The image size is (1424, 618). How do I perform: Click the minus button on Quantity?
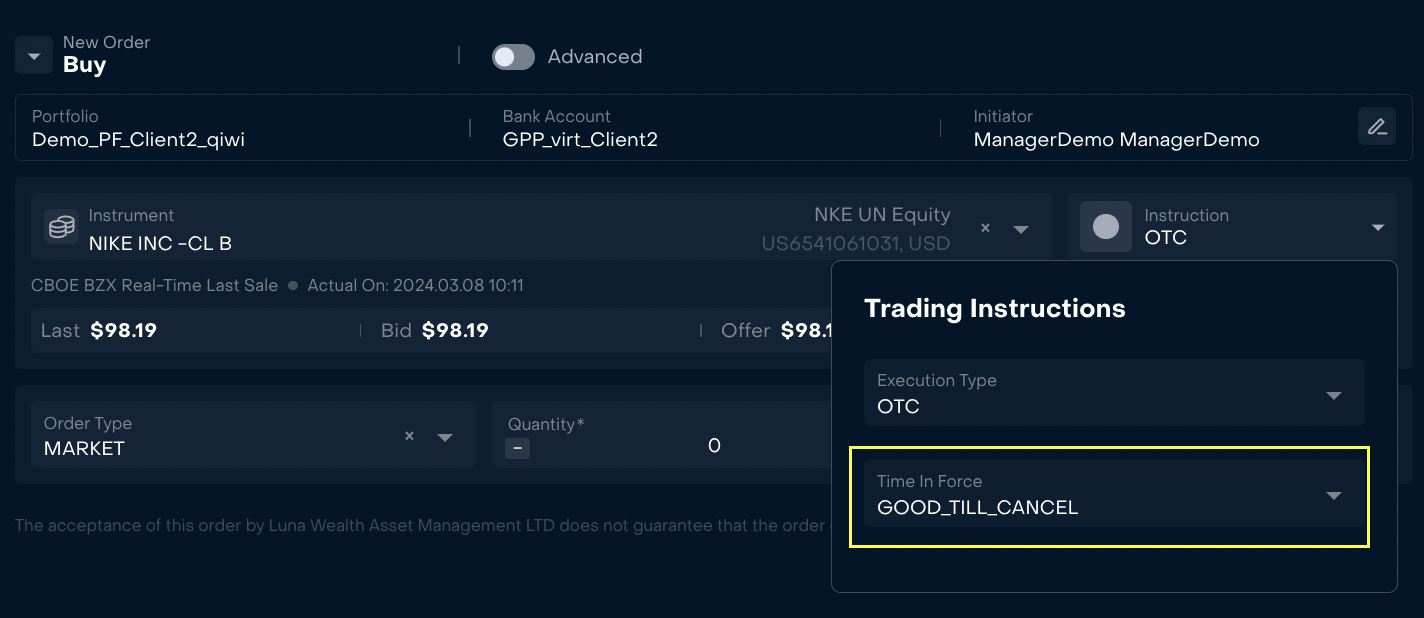click(x=517, y=448)
